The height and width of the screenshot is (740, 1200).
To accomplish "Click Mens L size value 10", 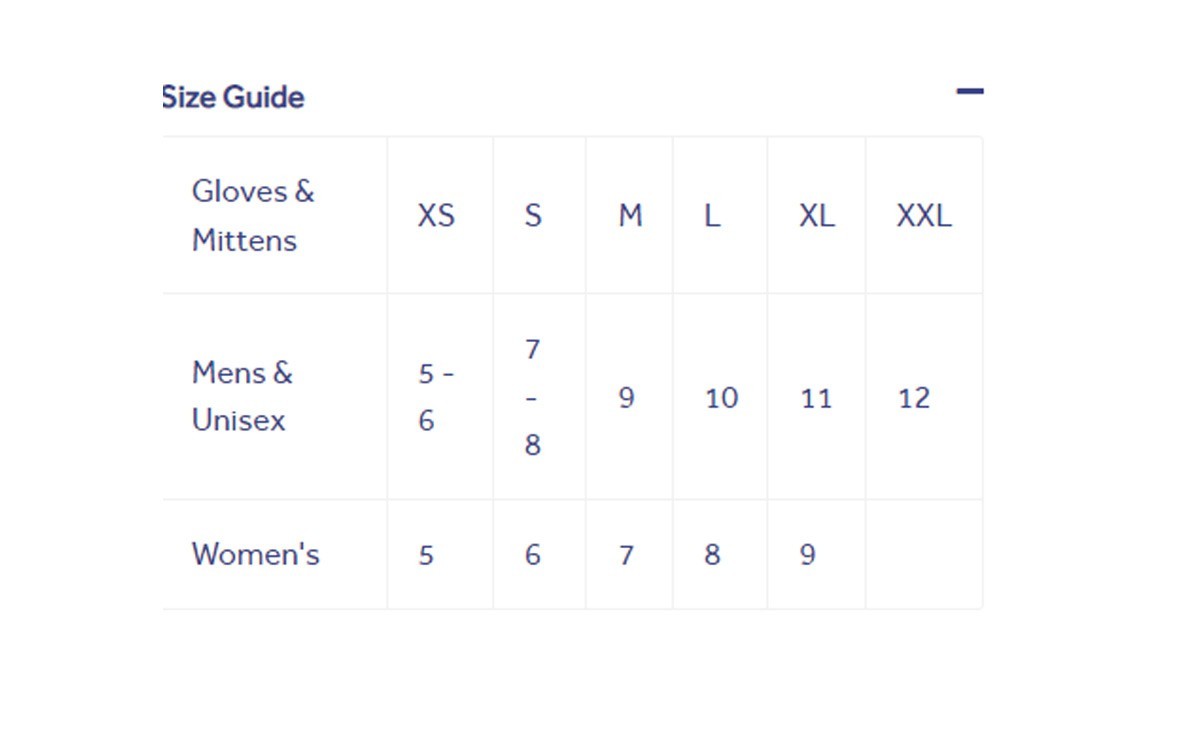I will pyautogui.click(x=721, y=398).
